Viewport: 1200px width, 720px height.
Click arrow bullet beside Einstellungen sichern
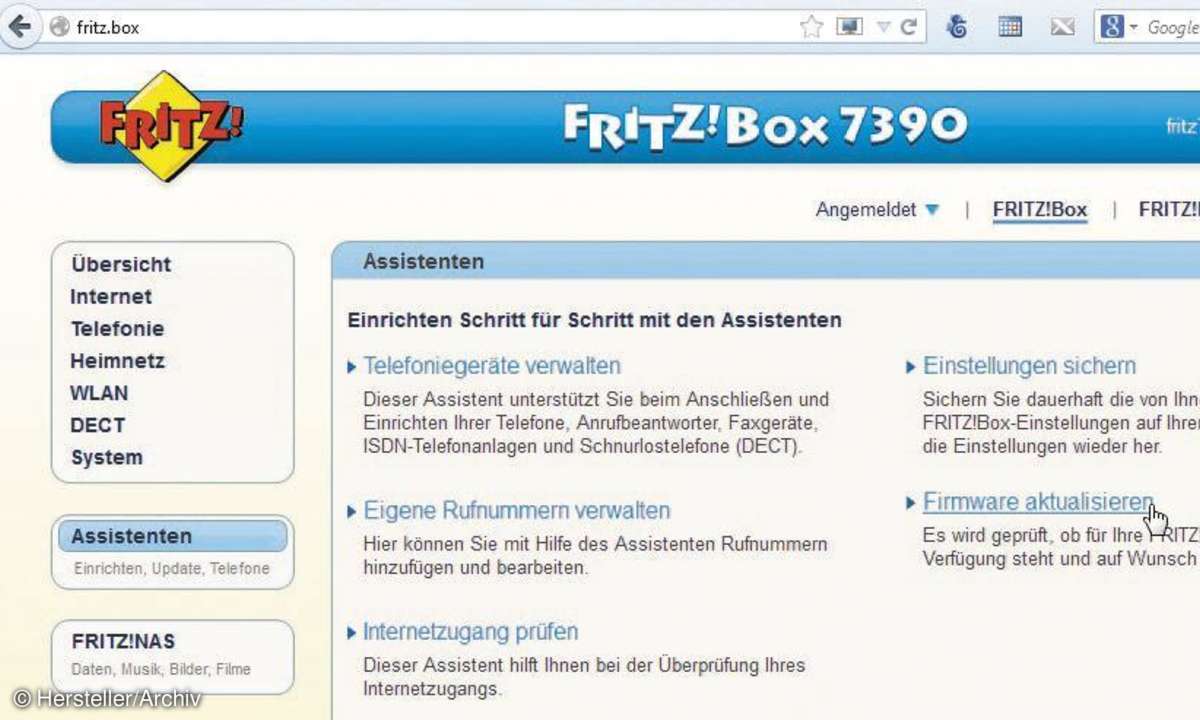[911, 368]
